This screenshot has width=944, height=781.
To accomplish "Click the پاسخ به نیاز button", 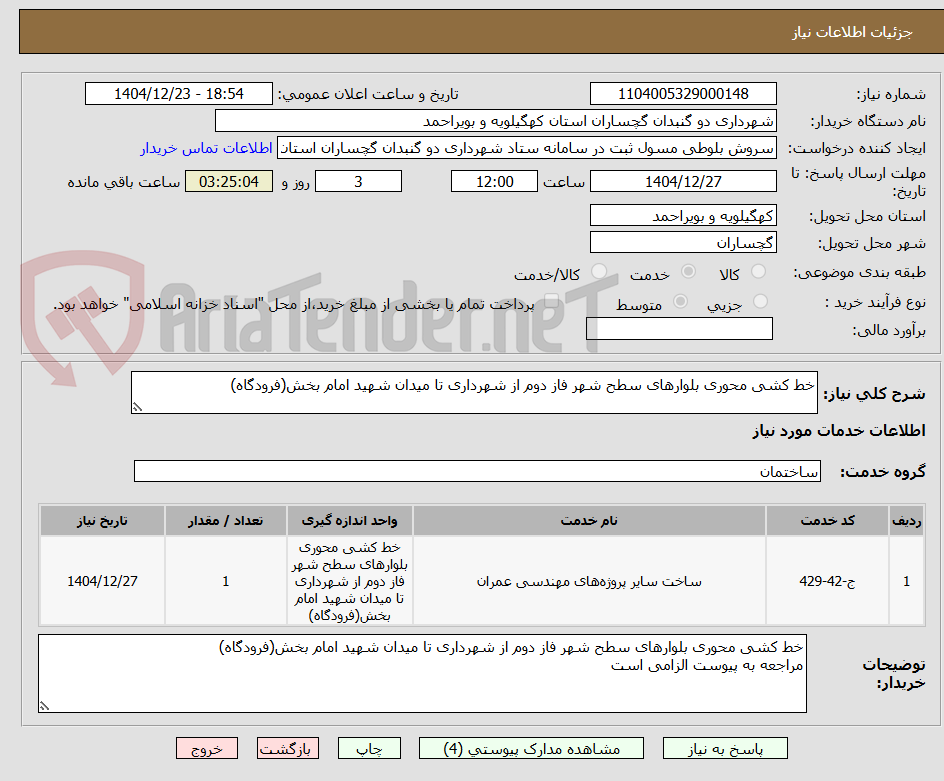I will [x=725, y=748].
